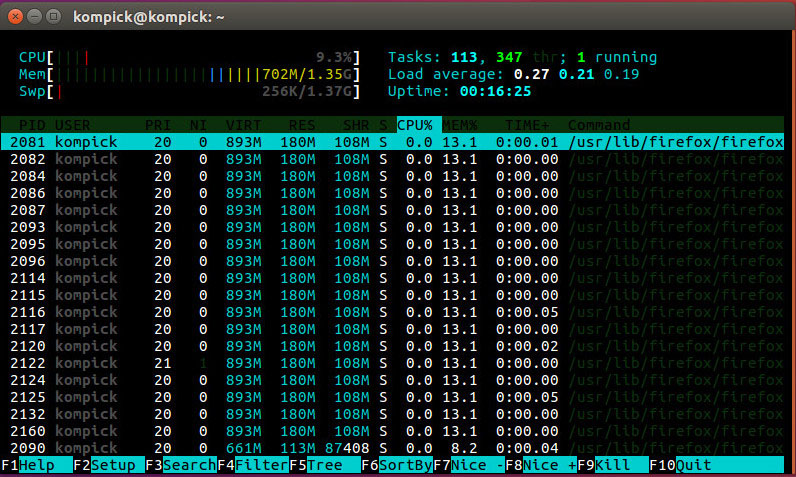
Task: Select process row with PID 2125
Action: click(x=392, y=397)
